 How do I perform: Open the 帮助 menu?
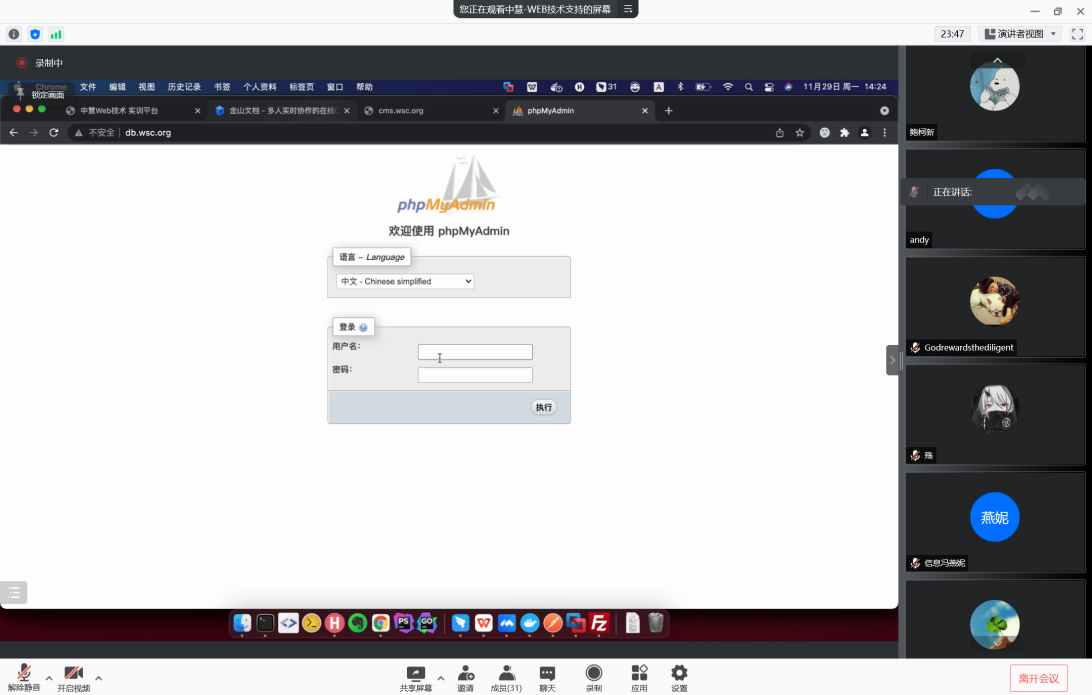tap(364, 87)
